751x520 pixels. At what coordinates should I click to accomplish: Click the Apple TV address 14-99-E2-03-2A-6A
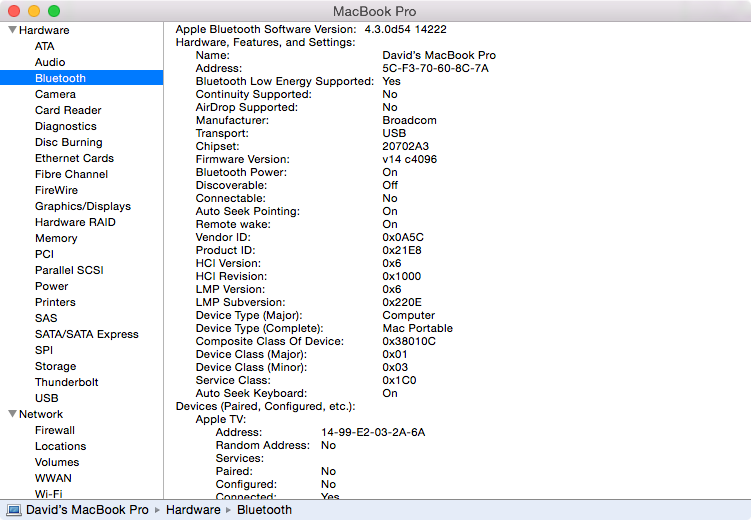[373, 432]
